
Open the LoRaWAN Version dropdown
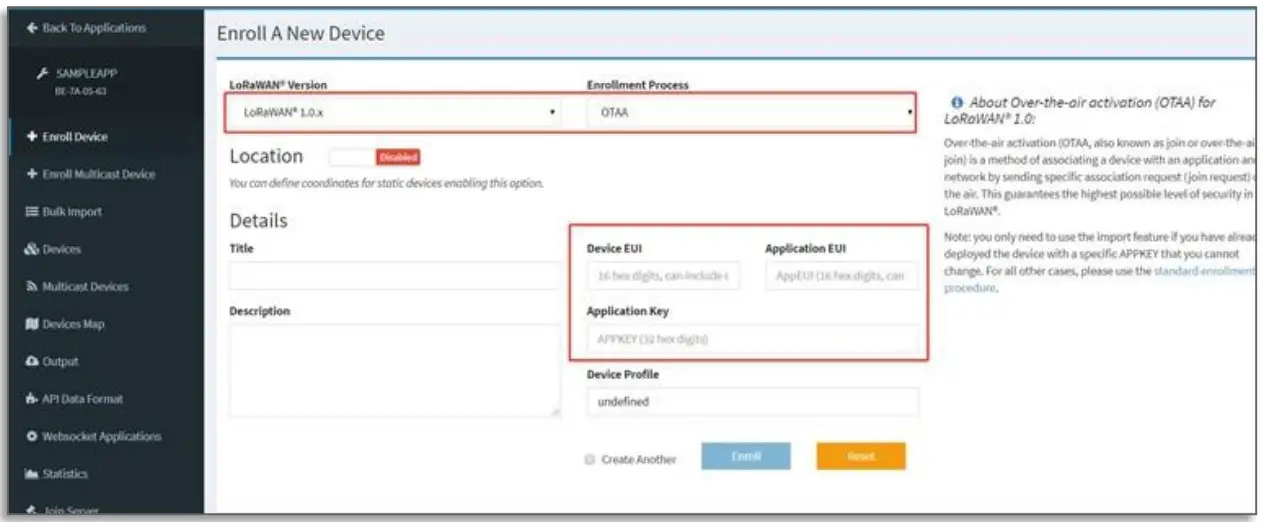(x=397, y=113)
